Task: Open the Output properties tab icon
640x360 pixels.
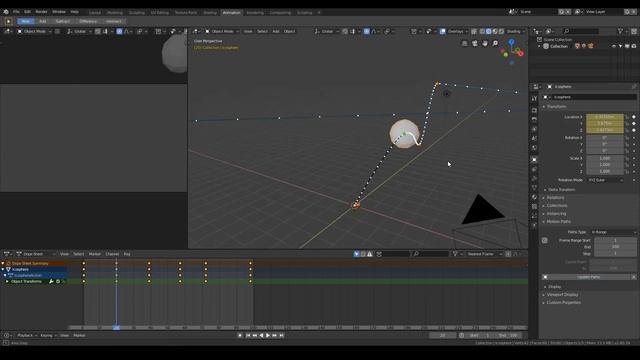Action: [534, 120]
